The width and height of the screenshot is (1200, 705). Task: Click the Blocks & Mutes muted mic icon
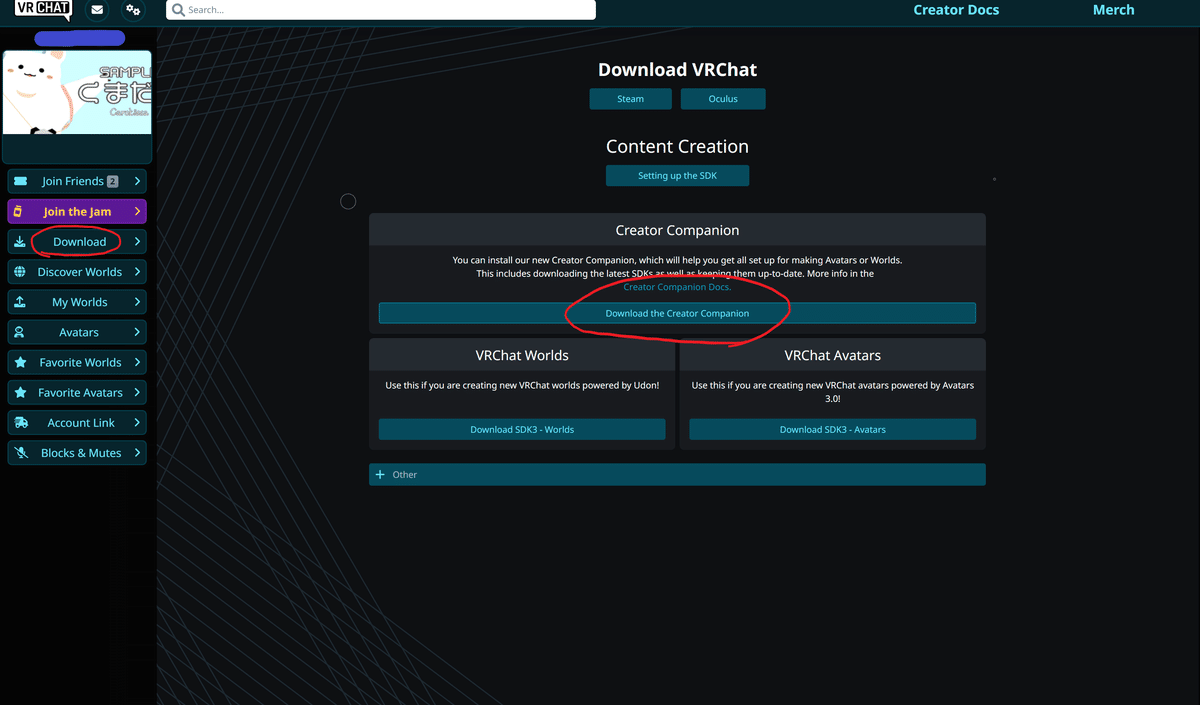[20, 452]
